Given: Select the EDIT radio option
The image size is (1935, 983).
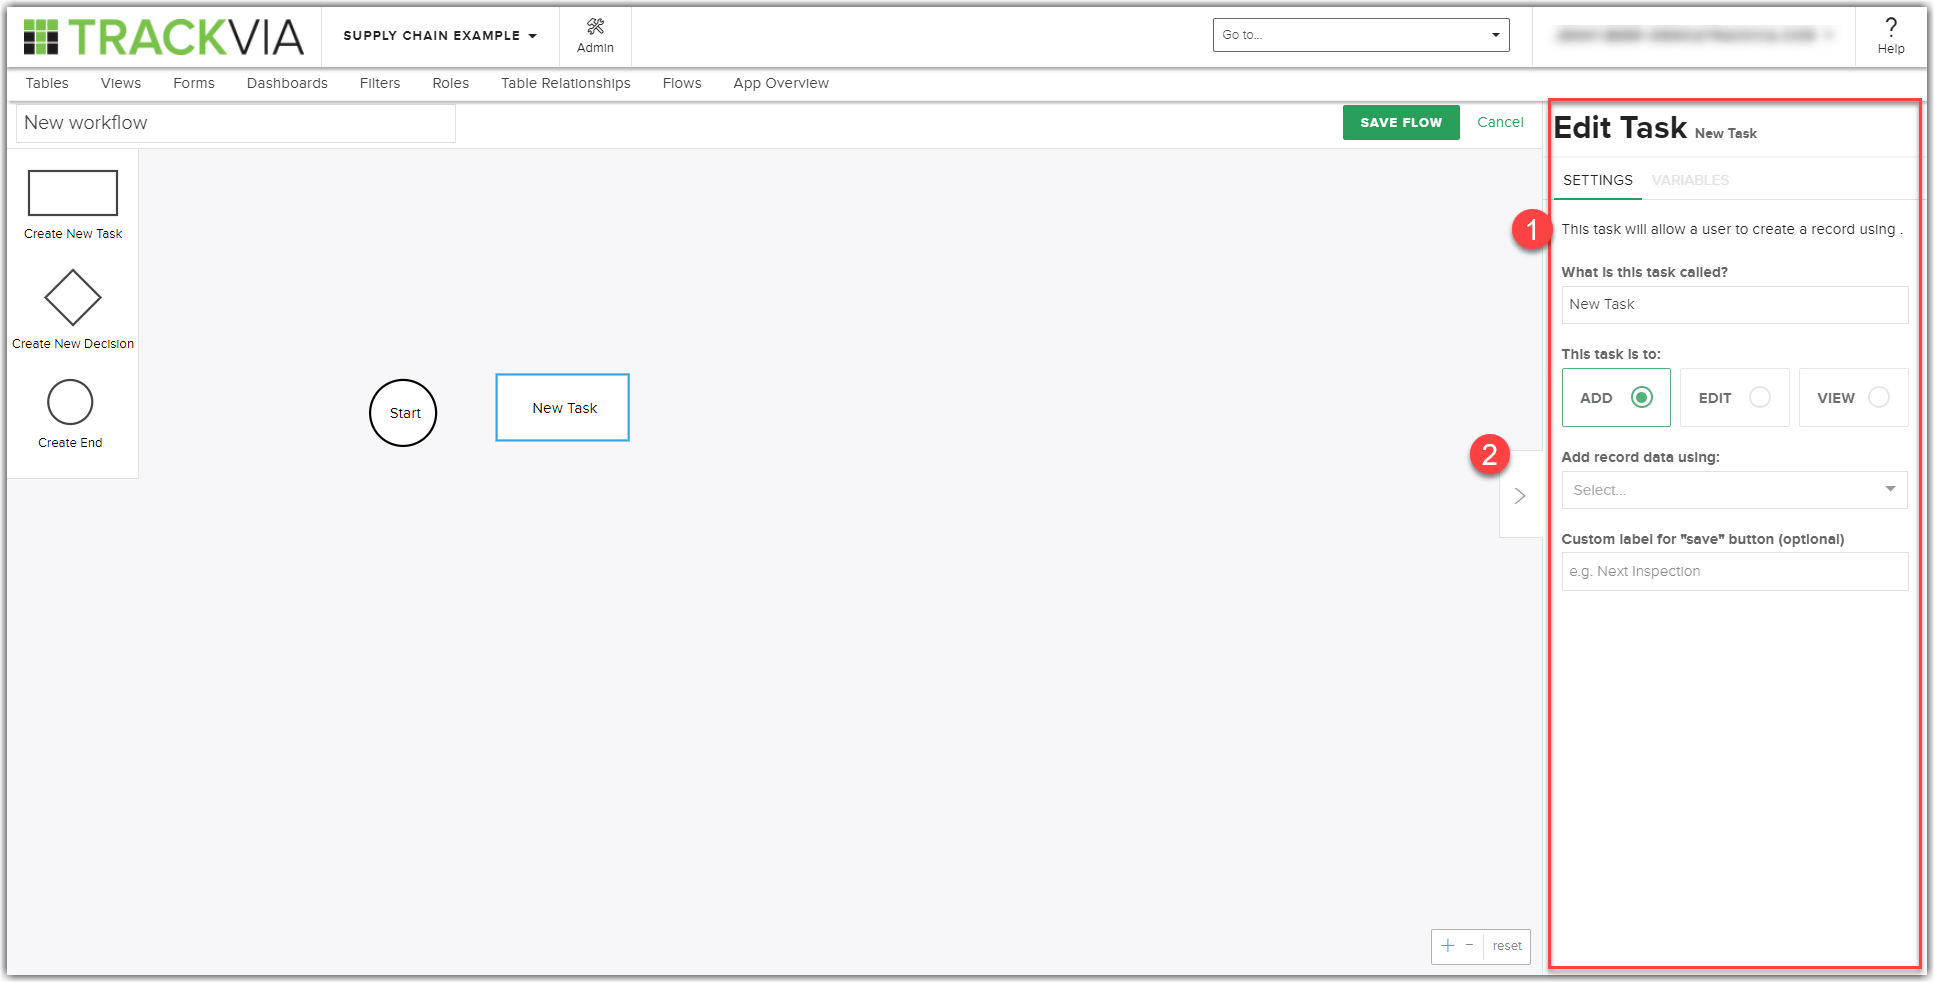Looking at the screenshot, I should [1735, 398].
